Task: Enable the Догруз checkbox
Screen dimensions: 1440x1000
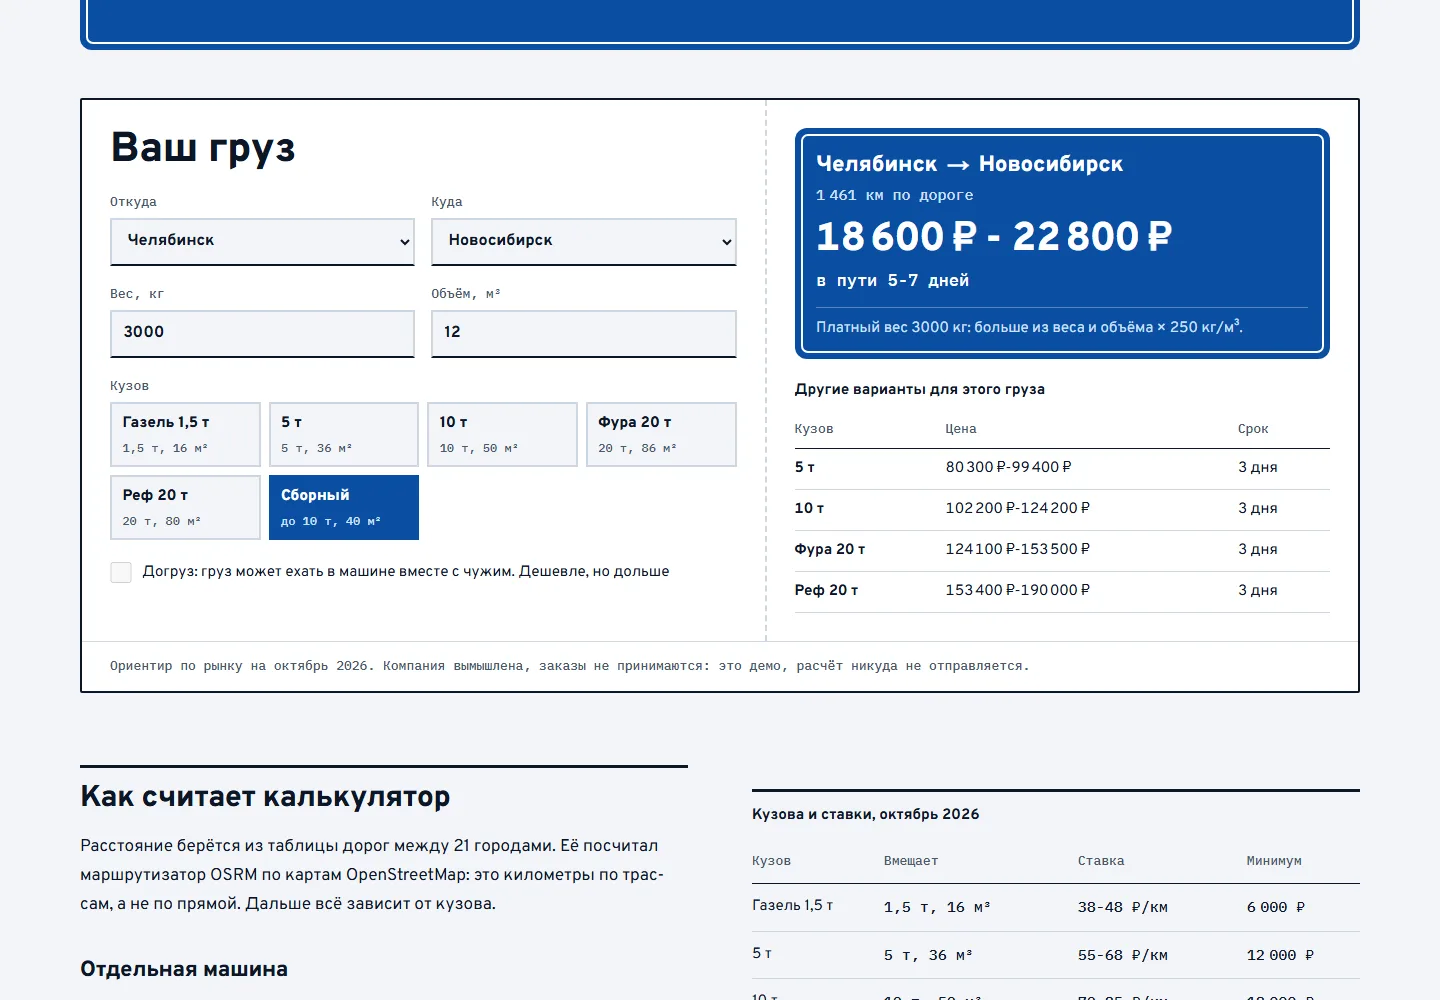Action: click(121, 572)
